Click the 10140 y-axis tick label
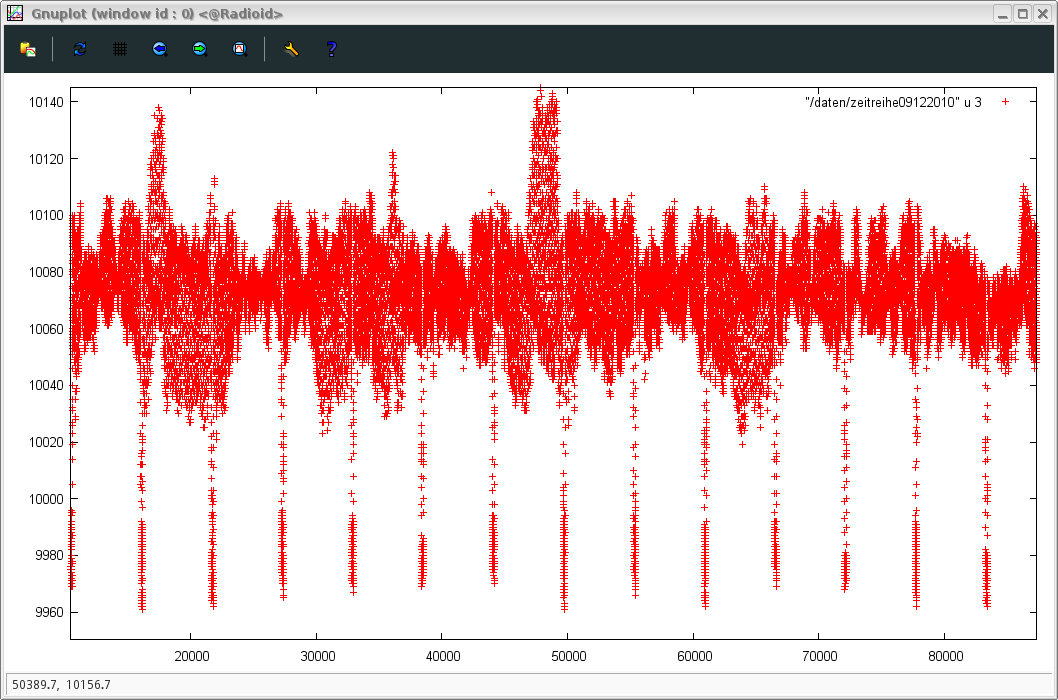 46,102
